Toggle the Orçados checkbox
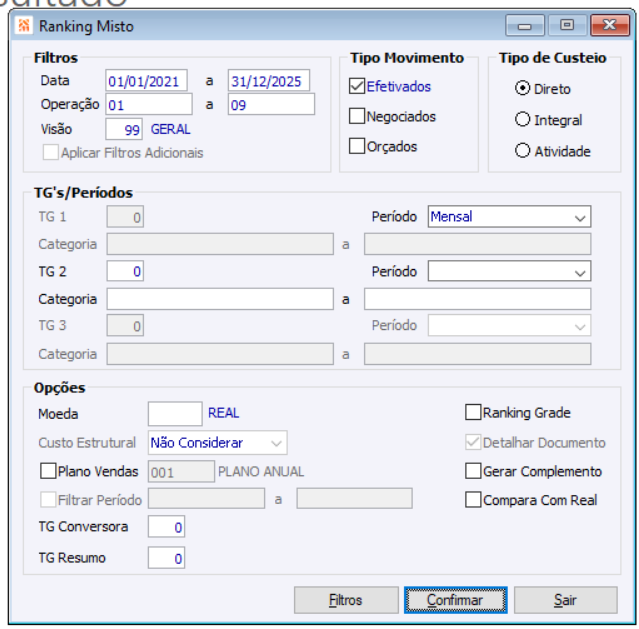This screenshot has width=639, height=629. 357,146
